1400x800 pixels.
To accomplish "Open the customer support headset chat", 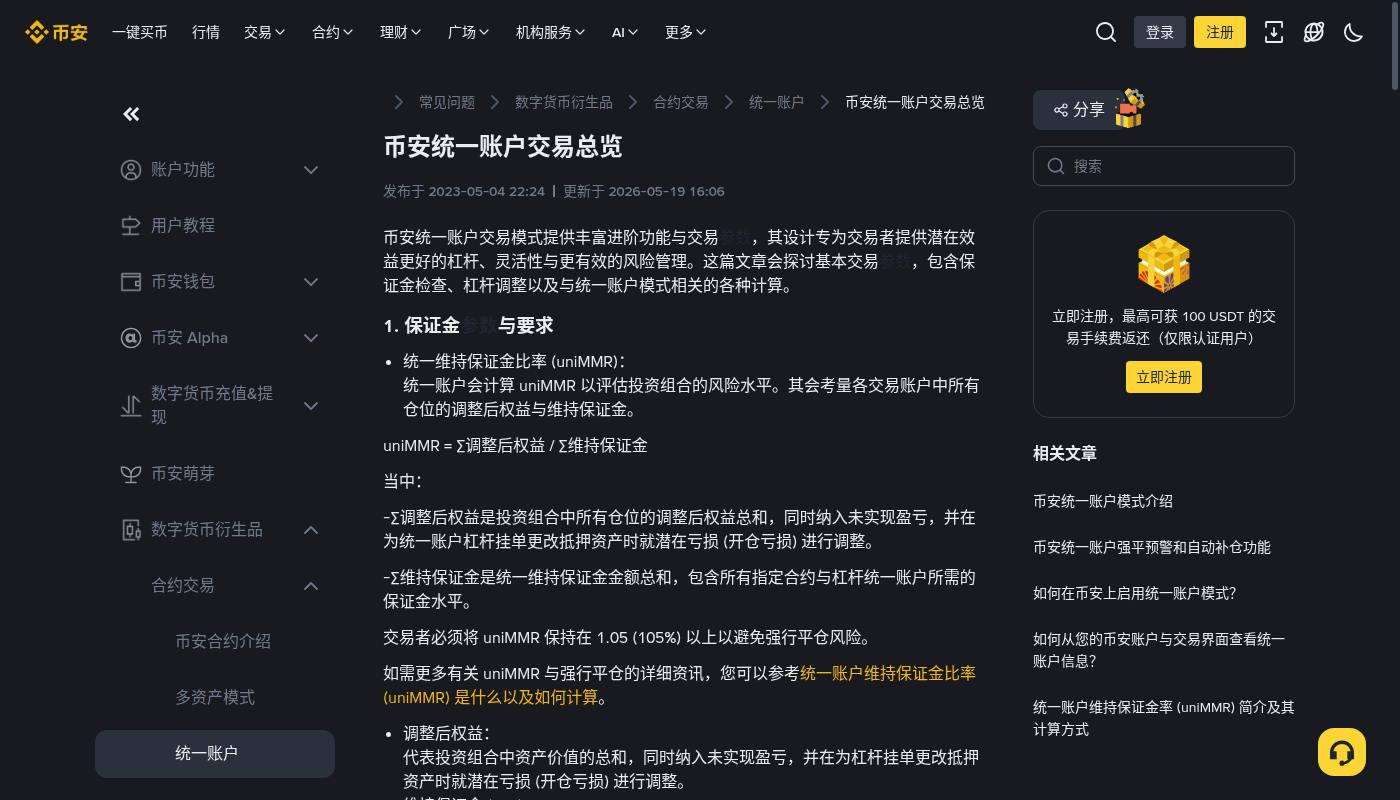I will click(x=1342, y=752).
